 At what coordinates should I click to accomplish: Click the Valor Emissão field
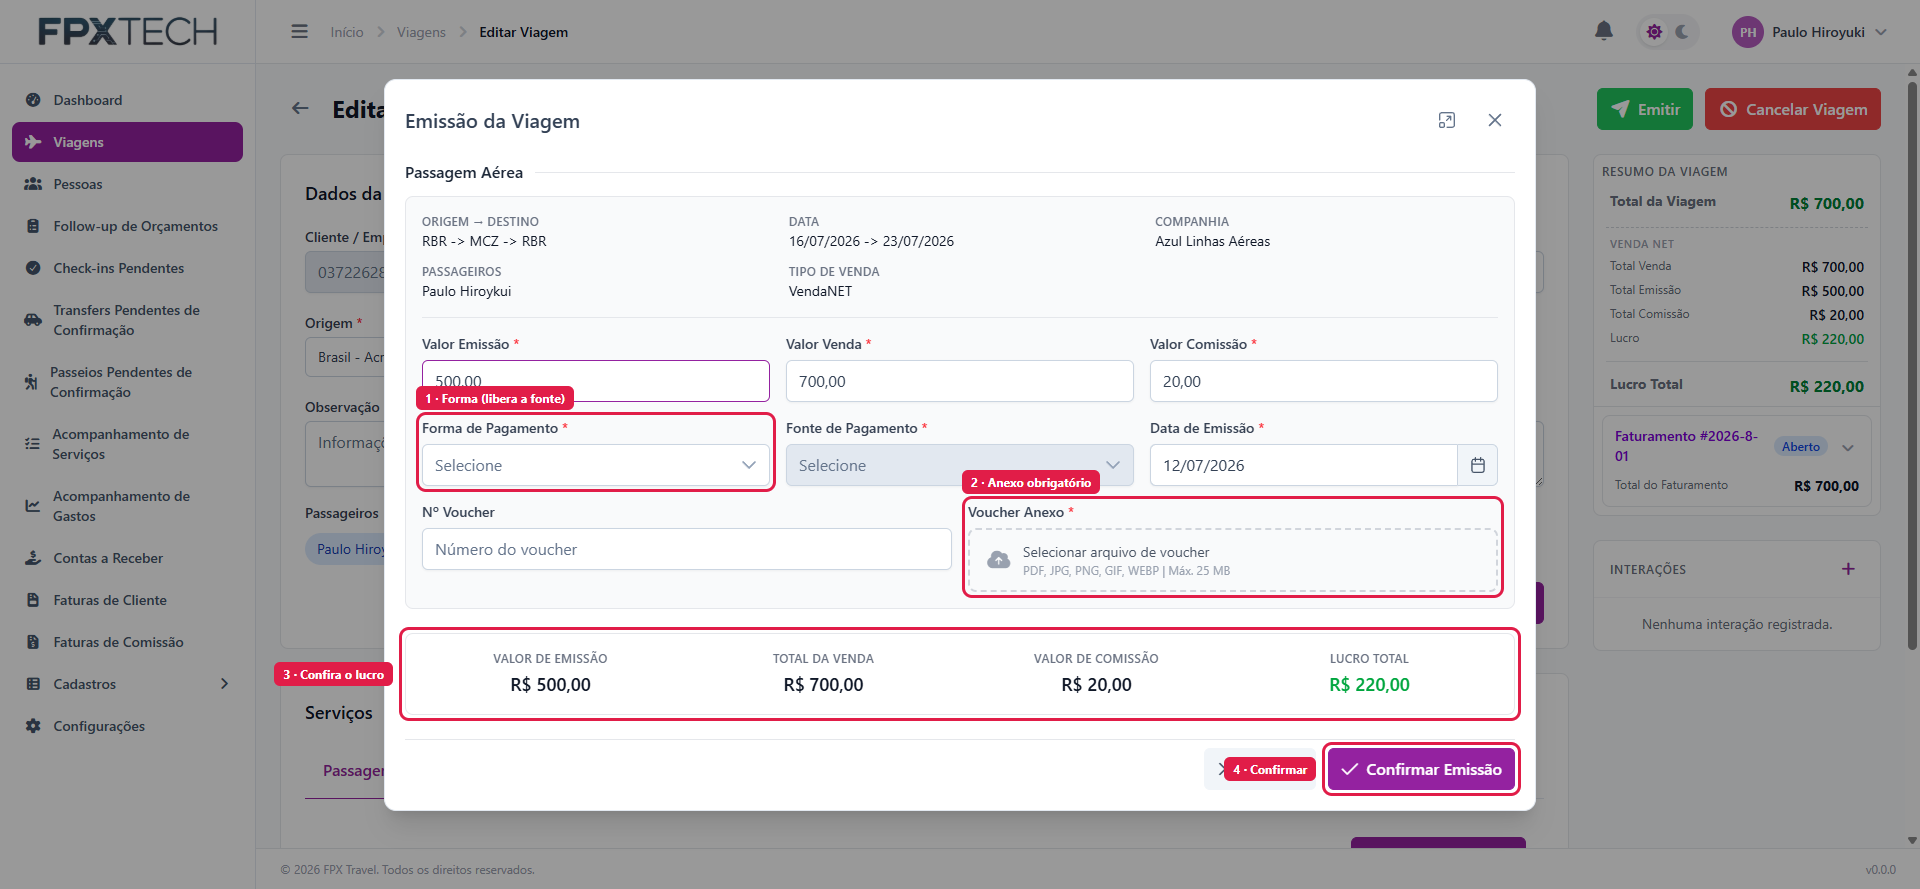596,381
